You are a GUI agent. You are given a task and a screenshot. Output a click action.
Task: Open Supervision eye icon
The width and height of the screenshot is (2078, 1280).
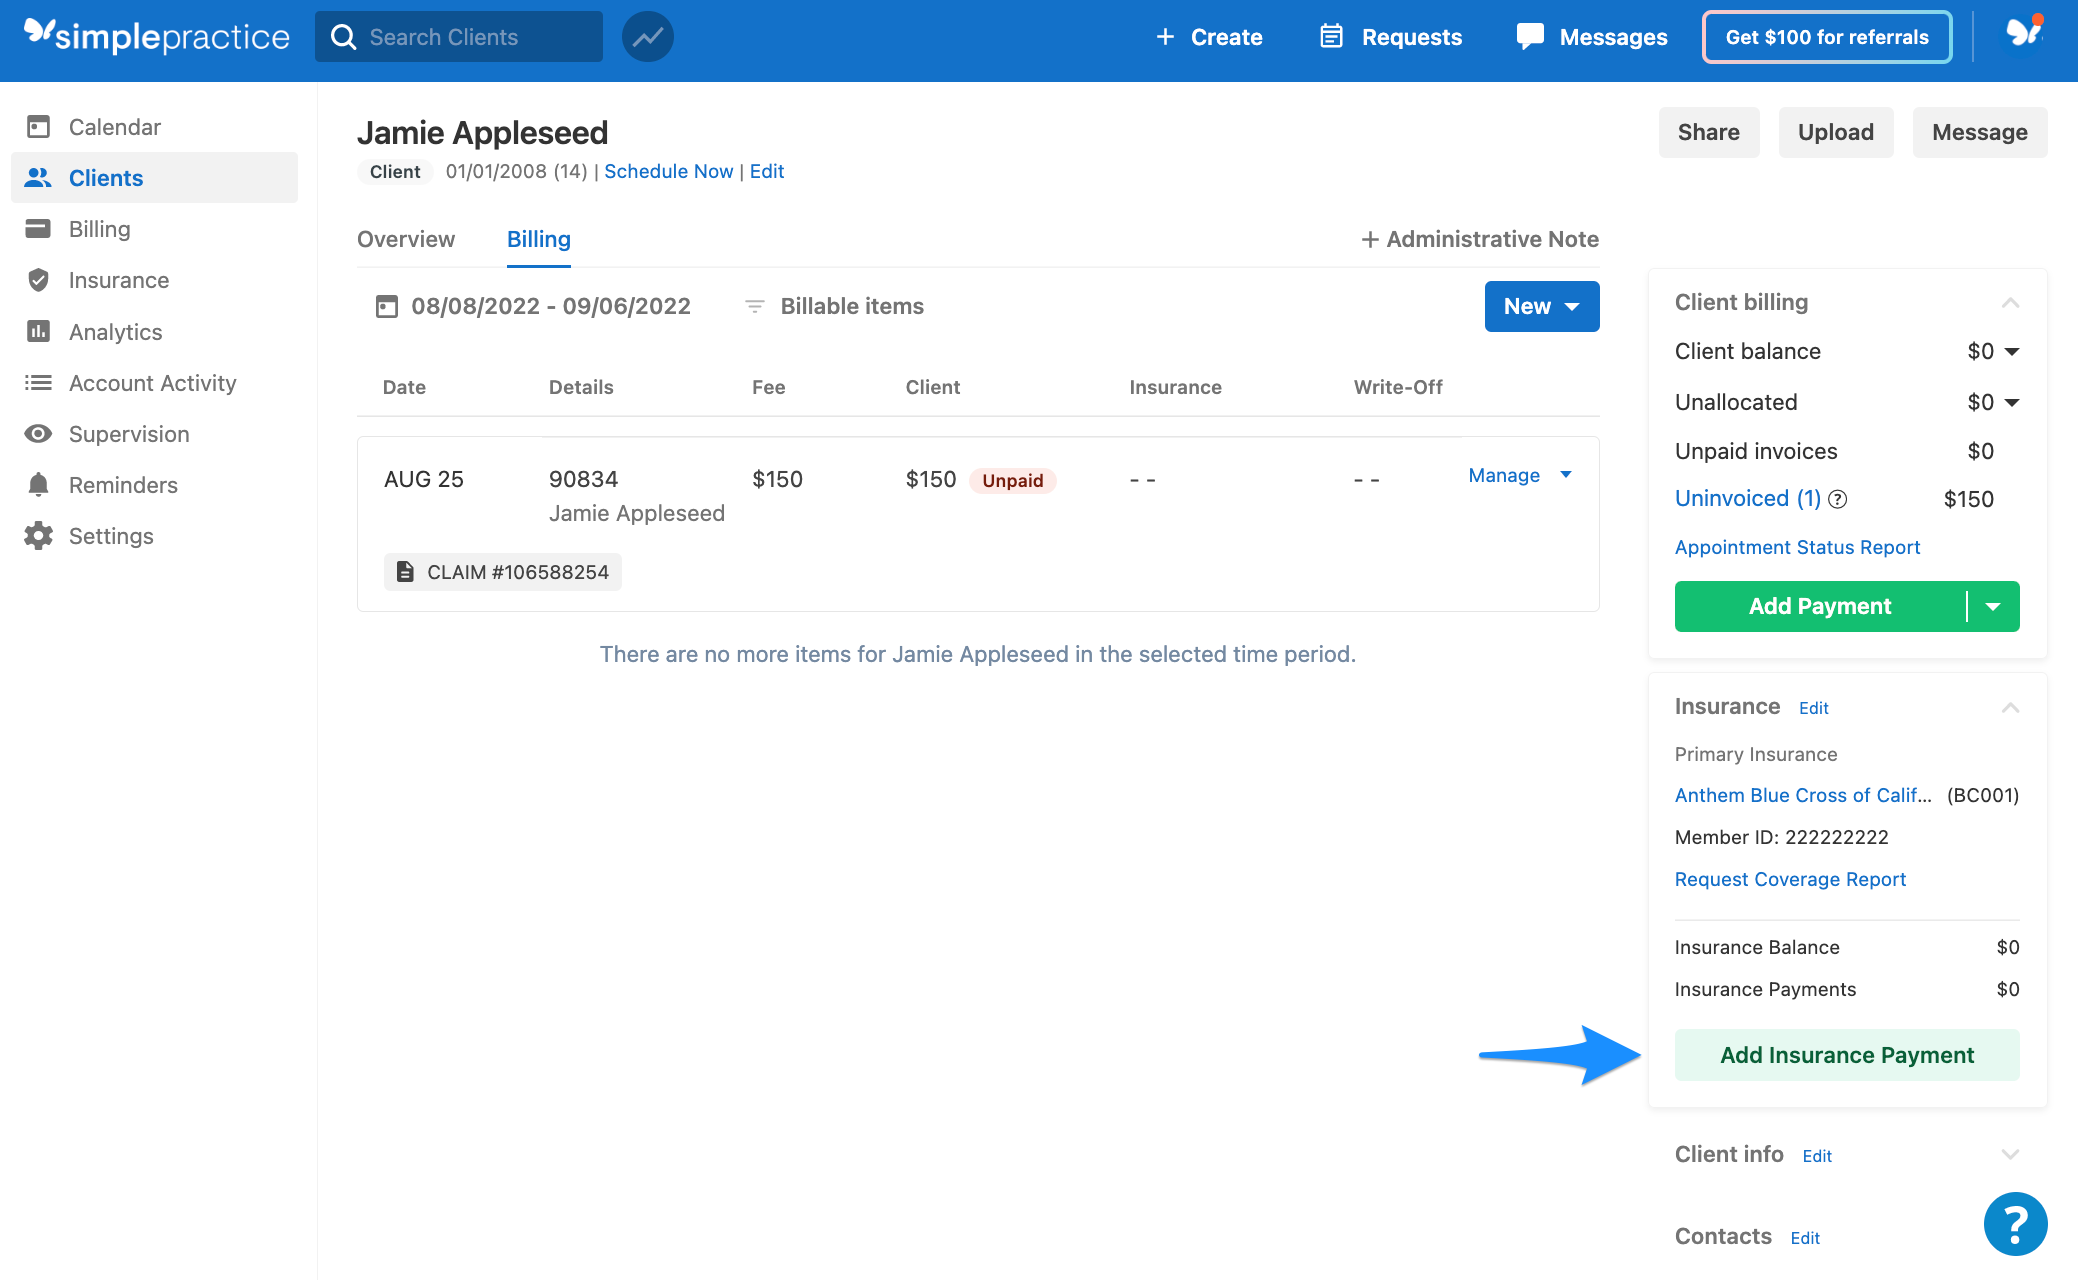38,434
